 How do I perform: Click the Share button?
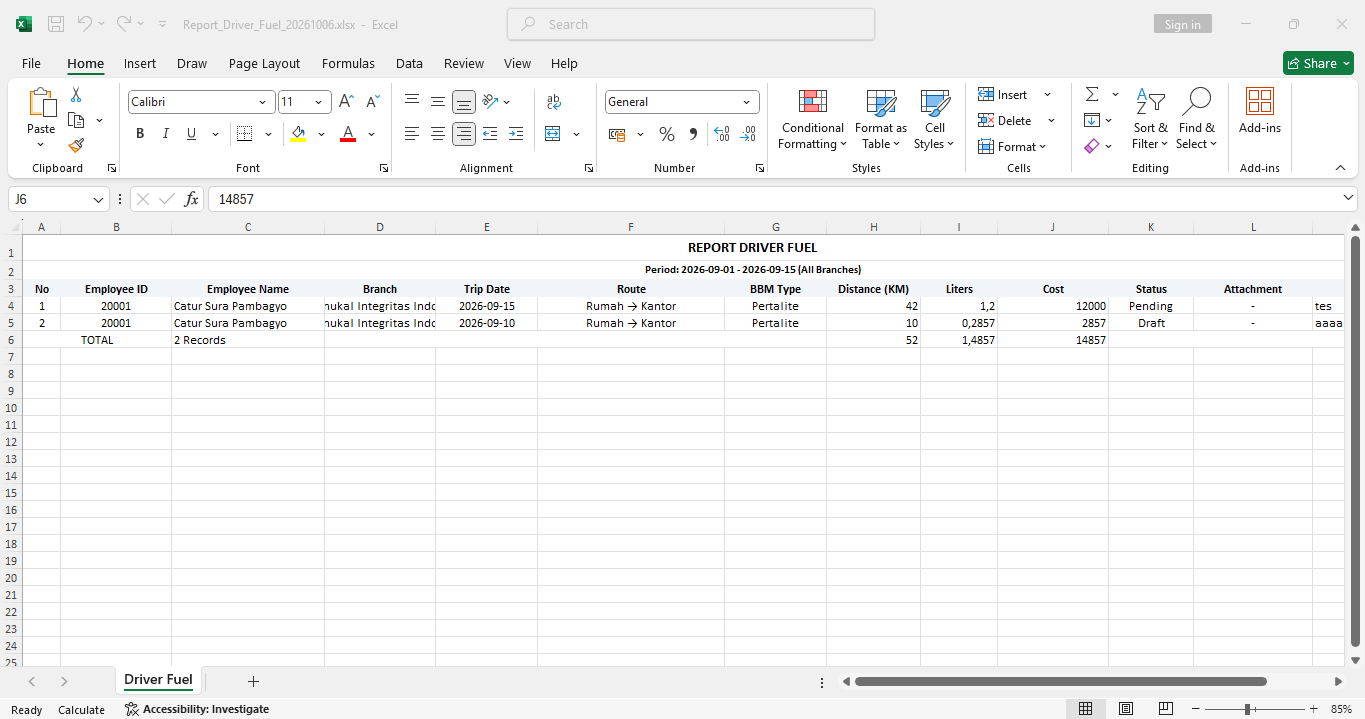(x=1318, y=63)
